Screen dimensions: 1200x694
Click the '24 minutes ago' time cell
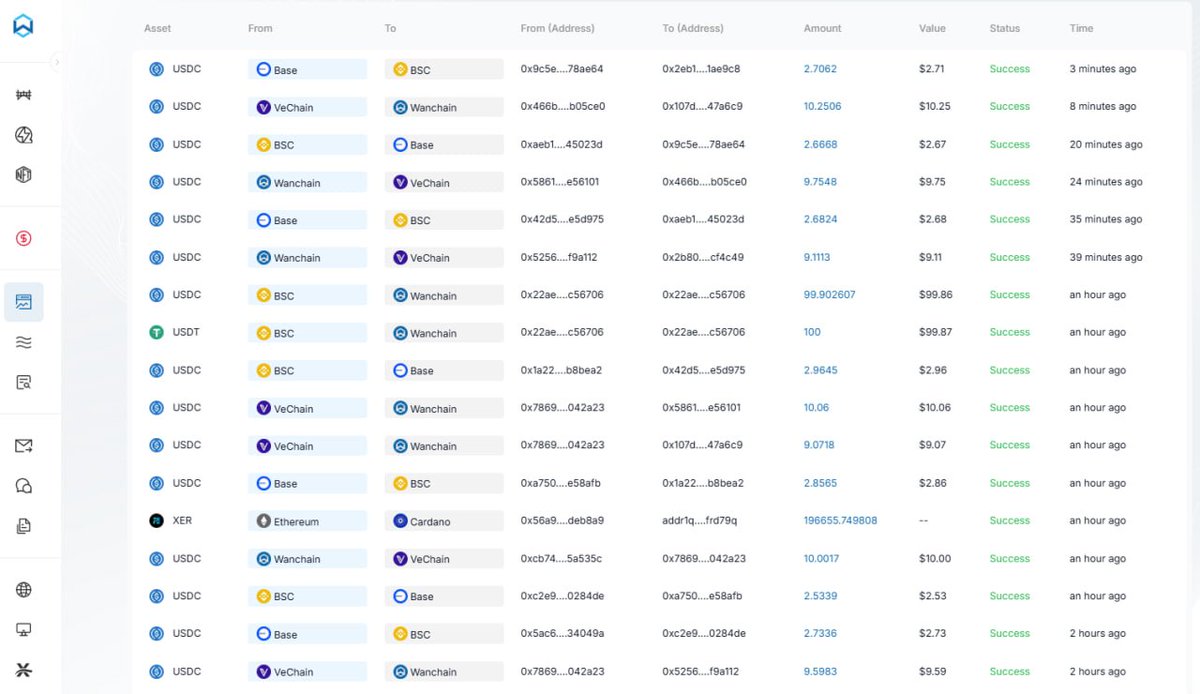point(1106,182)
